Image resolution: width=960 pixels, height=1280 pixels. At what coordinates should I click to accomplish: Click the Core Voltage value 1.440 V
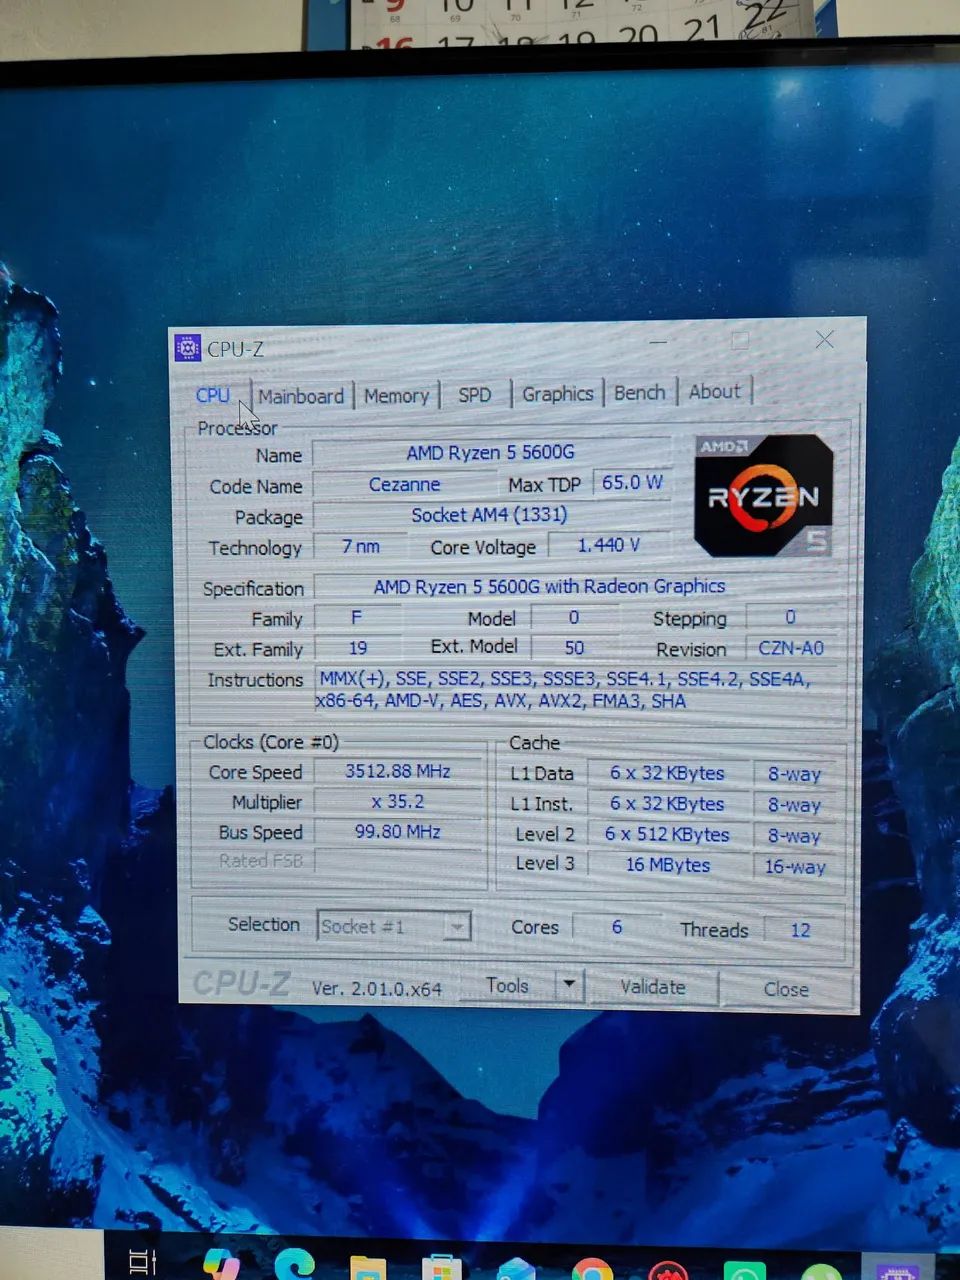pos(608,545)
